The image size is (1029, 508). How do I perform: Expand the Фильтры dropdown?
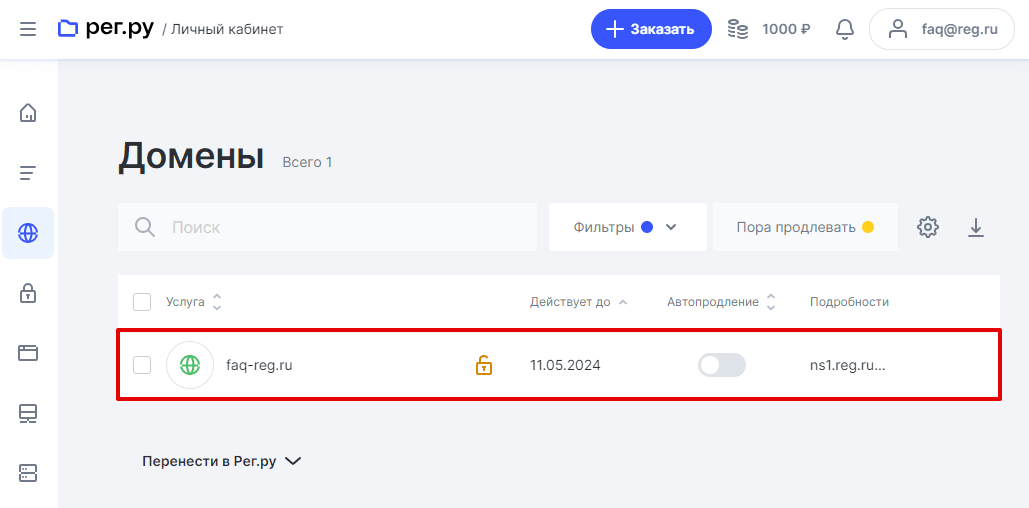point(627,227)
